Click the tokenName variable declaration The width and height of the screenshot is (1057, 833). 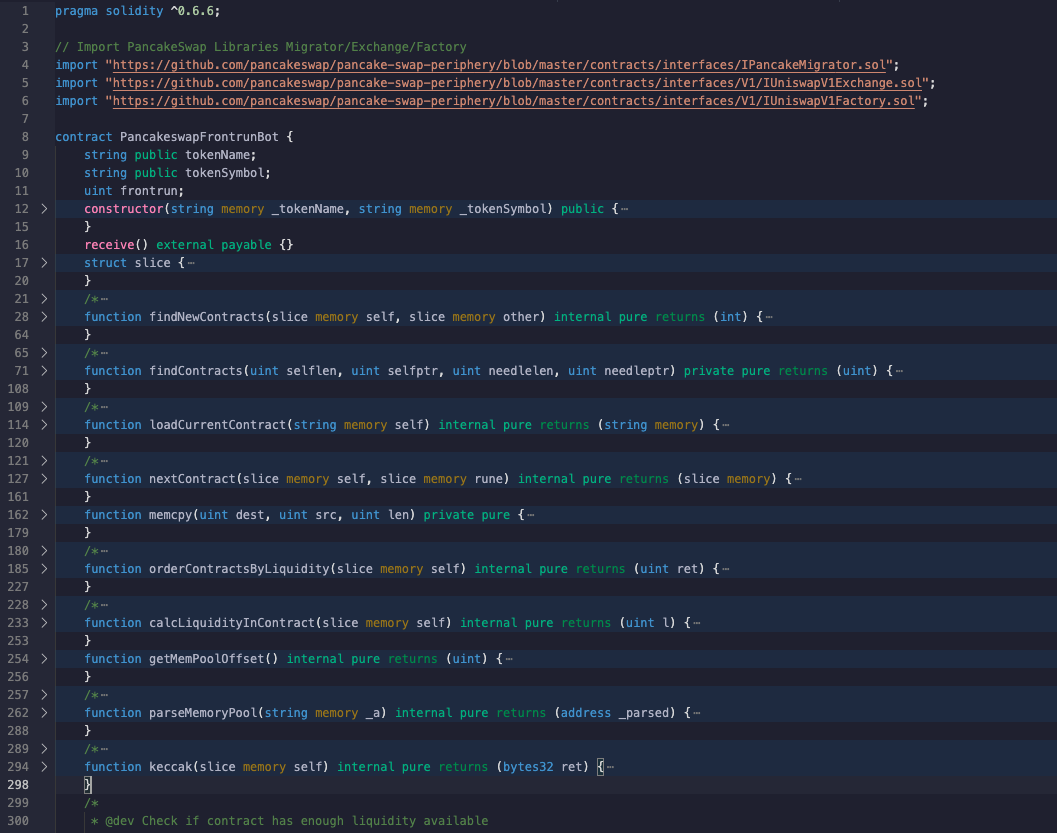click(x=170, y=155)
